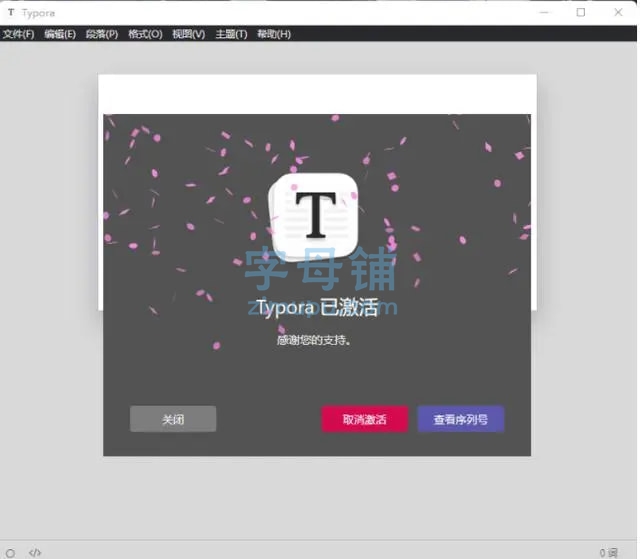The image size is (640, 559).
Task: Open the 文件(F) menu
Action: (18, 34)
